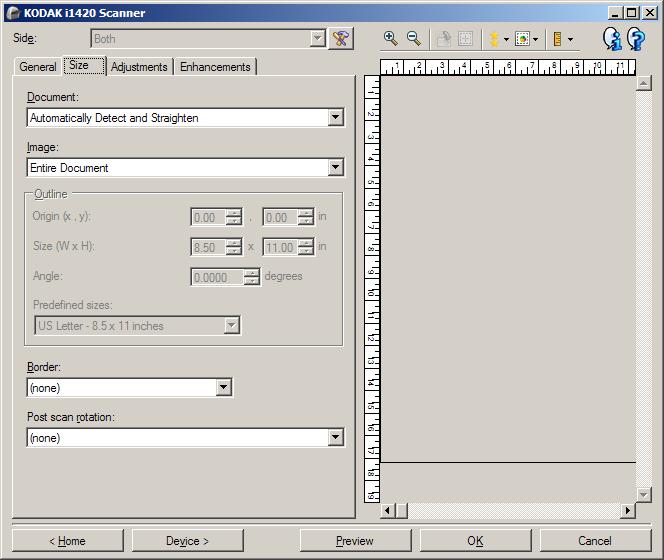Open side settings tools icon next to Both

341,39
